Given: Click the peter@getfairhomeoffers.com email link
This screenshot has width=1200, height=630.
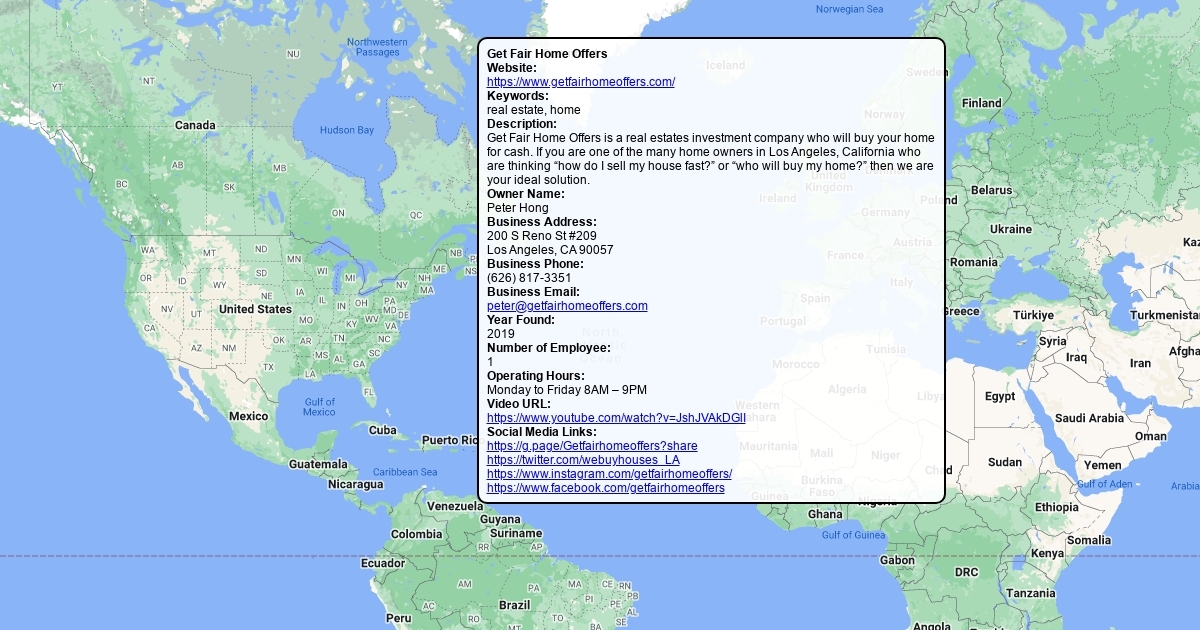Looking at the screenshot, I should click(567, 306).
